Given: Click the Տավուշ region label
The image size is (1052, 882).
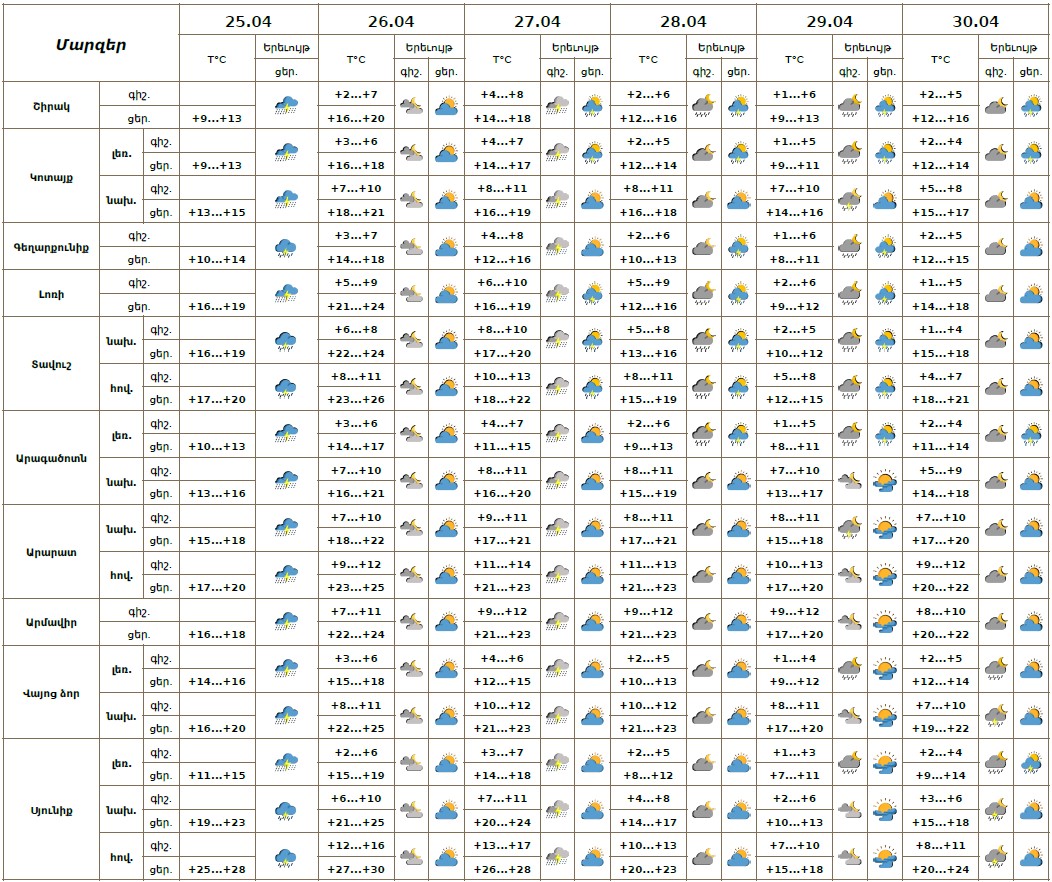Looking at the screenshot, I should [51, 364].
